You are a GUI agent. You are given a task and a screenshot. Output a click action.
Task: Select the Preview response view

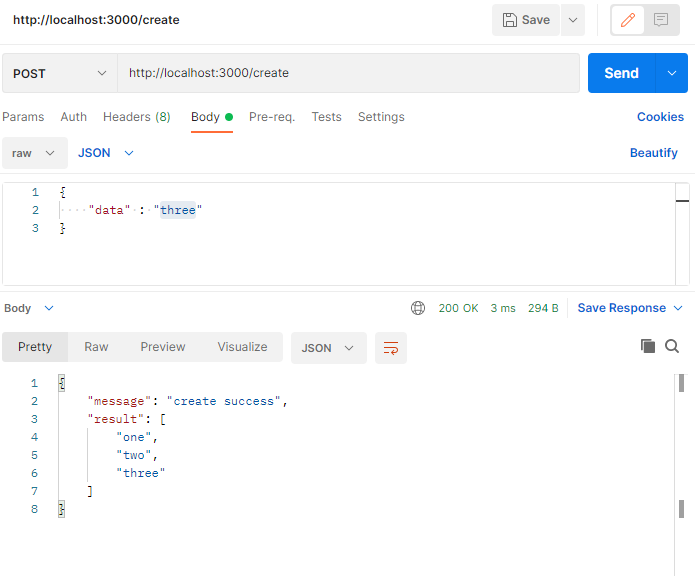click(x=163, y=347)
